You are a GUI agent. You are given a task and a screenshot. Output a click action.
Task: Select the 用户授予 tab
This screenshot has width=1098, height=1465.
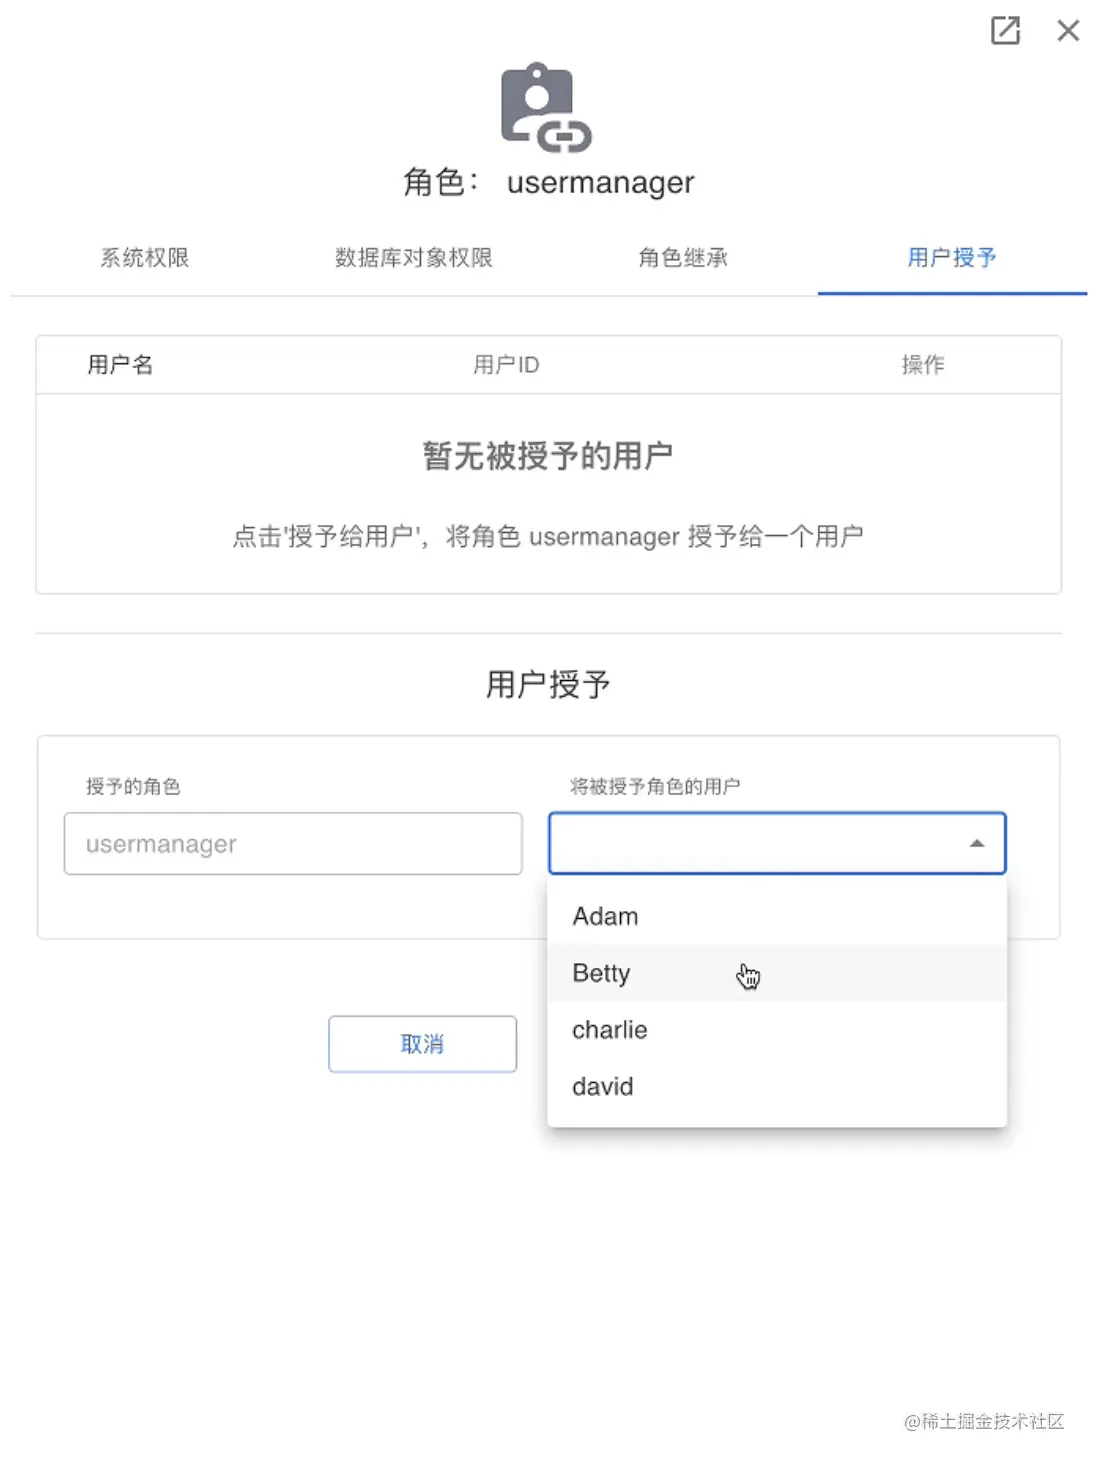952,258
